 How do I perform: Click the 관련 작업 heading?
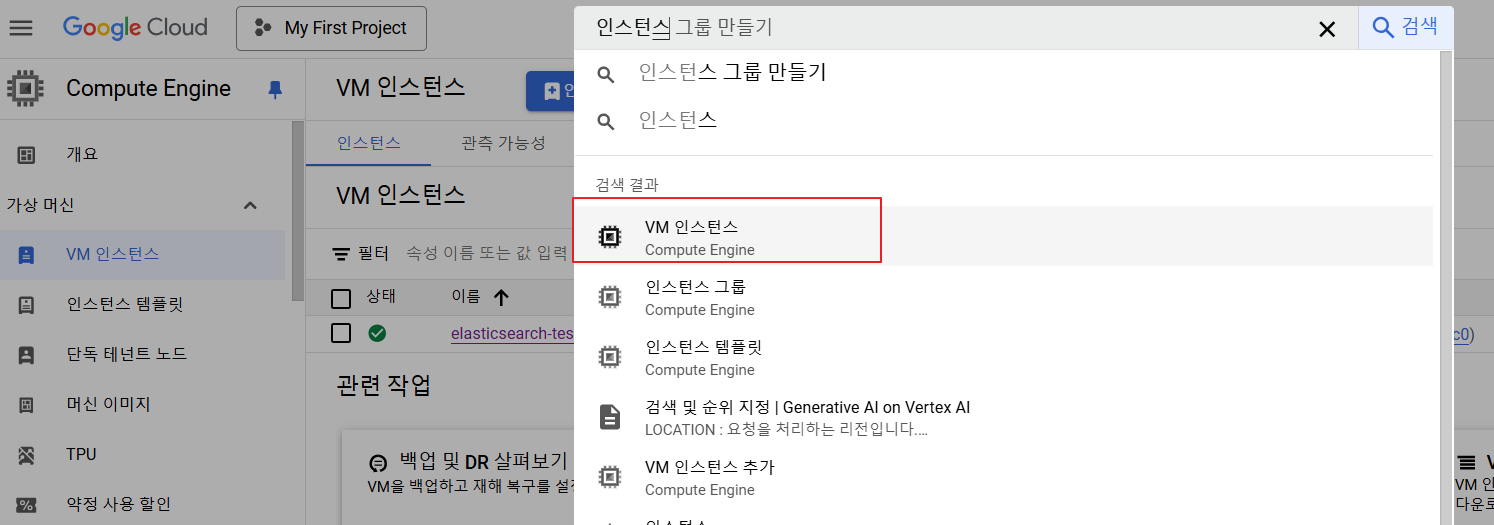coord(384,385)
